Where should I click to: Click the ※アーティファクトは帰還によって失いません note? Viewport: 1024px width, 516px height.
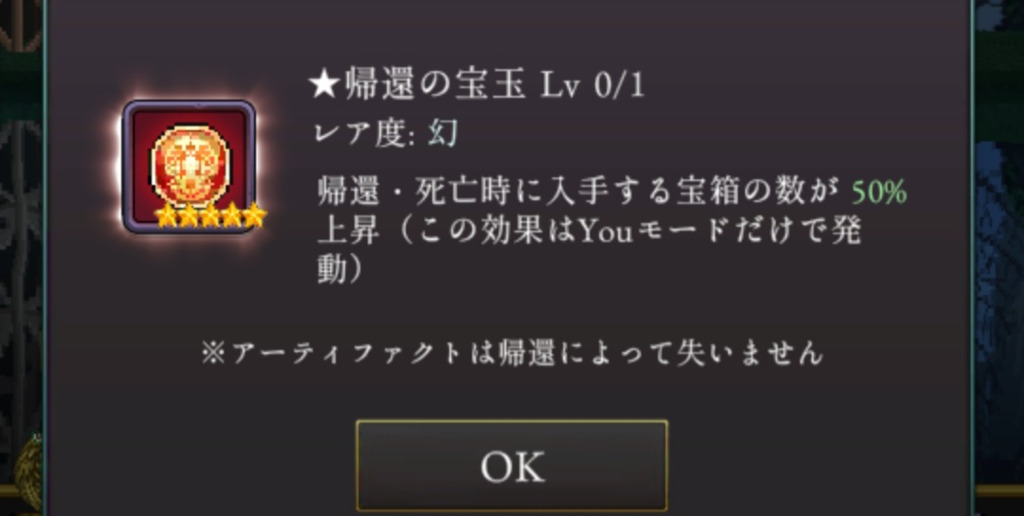(x=512, y=353)
